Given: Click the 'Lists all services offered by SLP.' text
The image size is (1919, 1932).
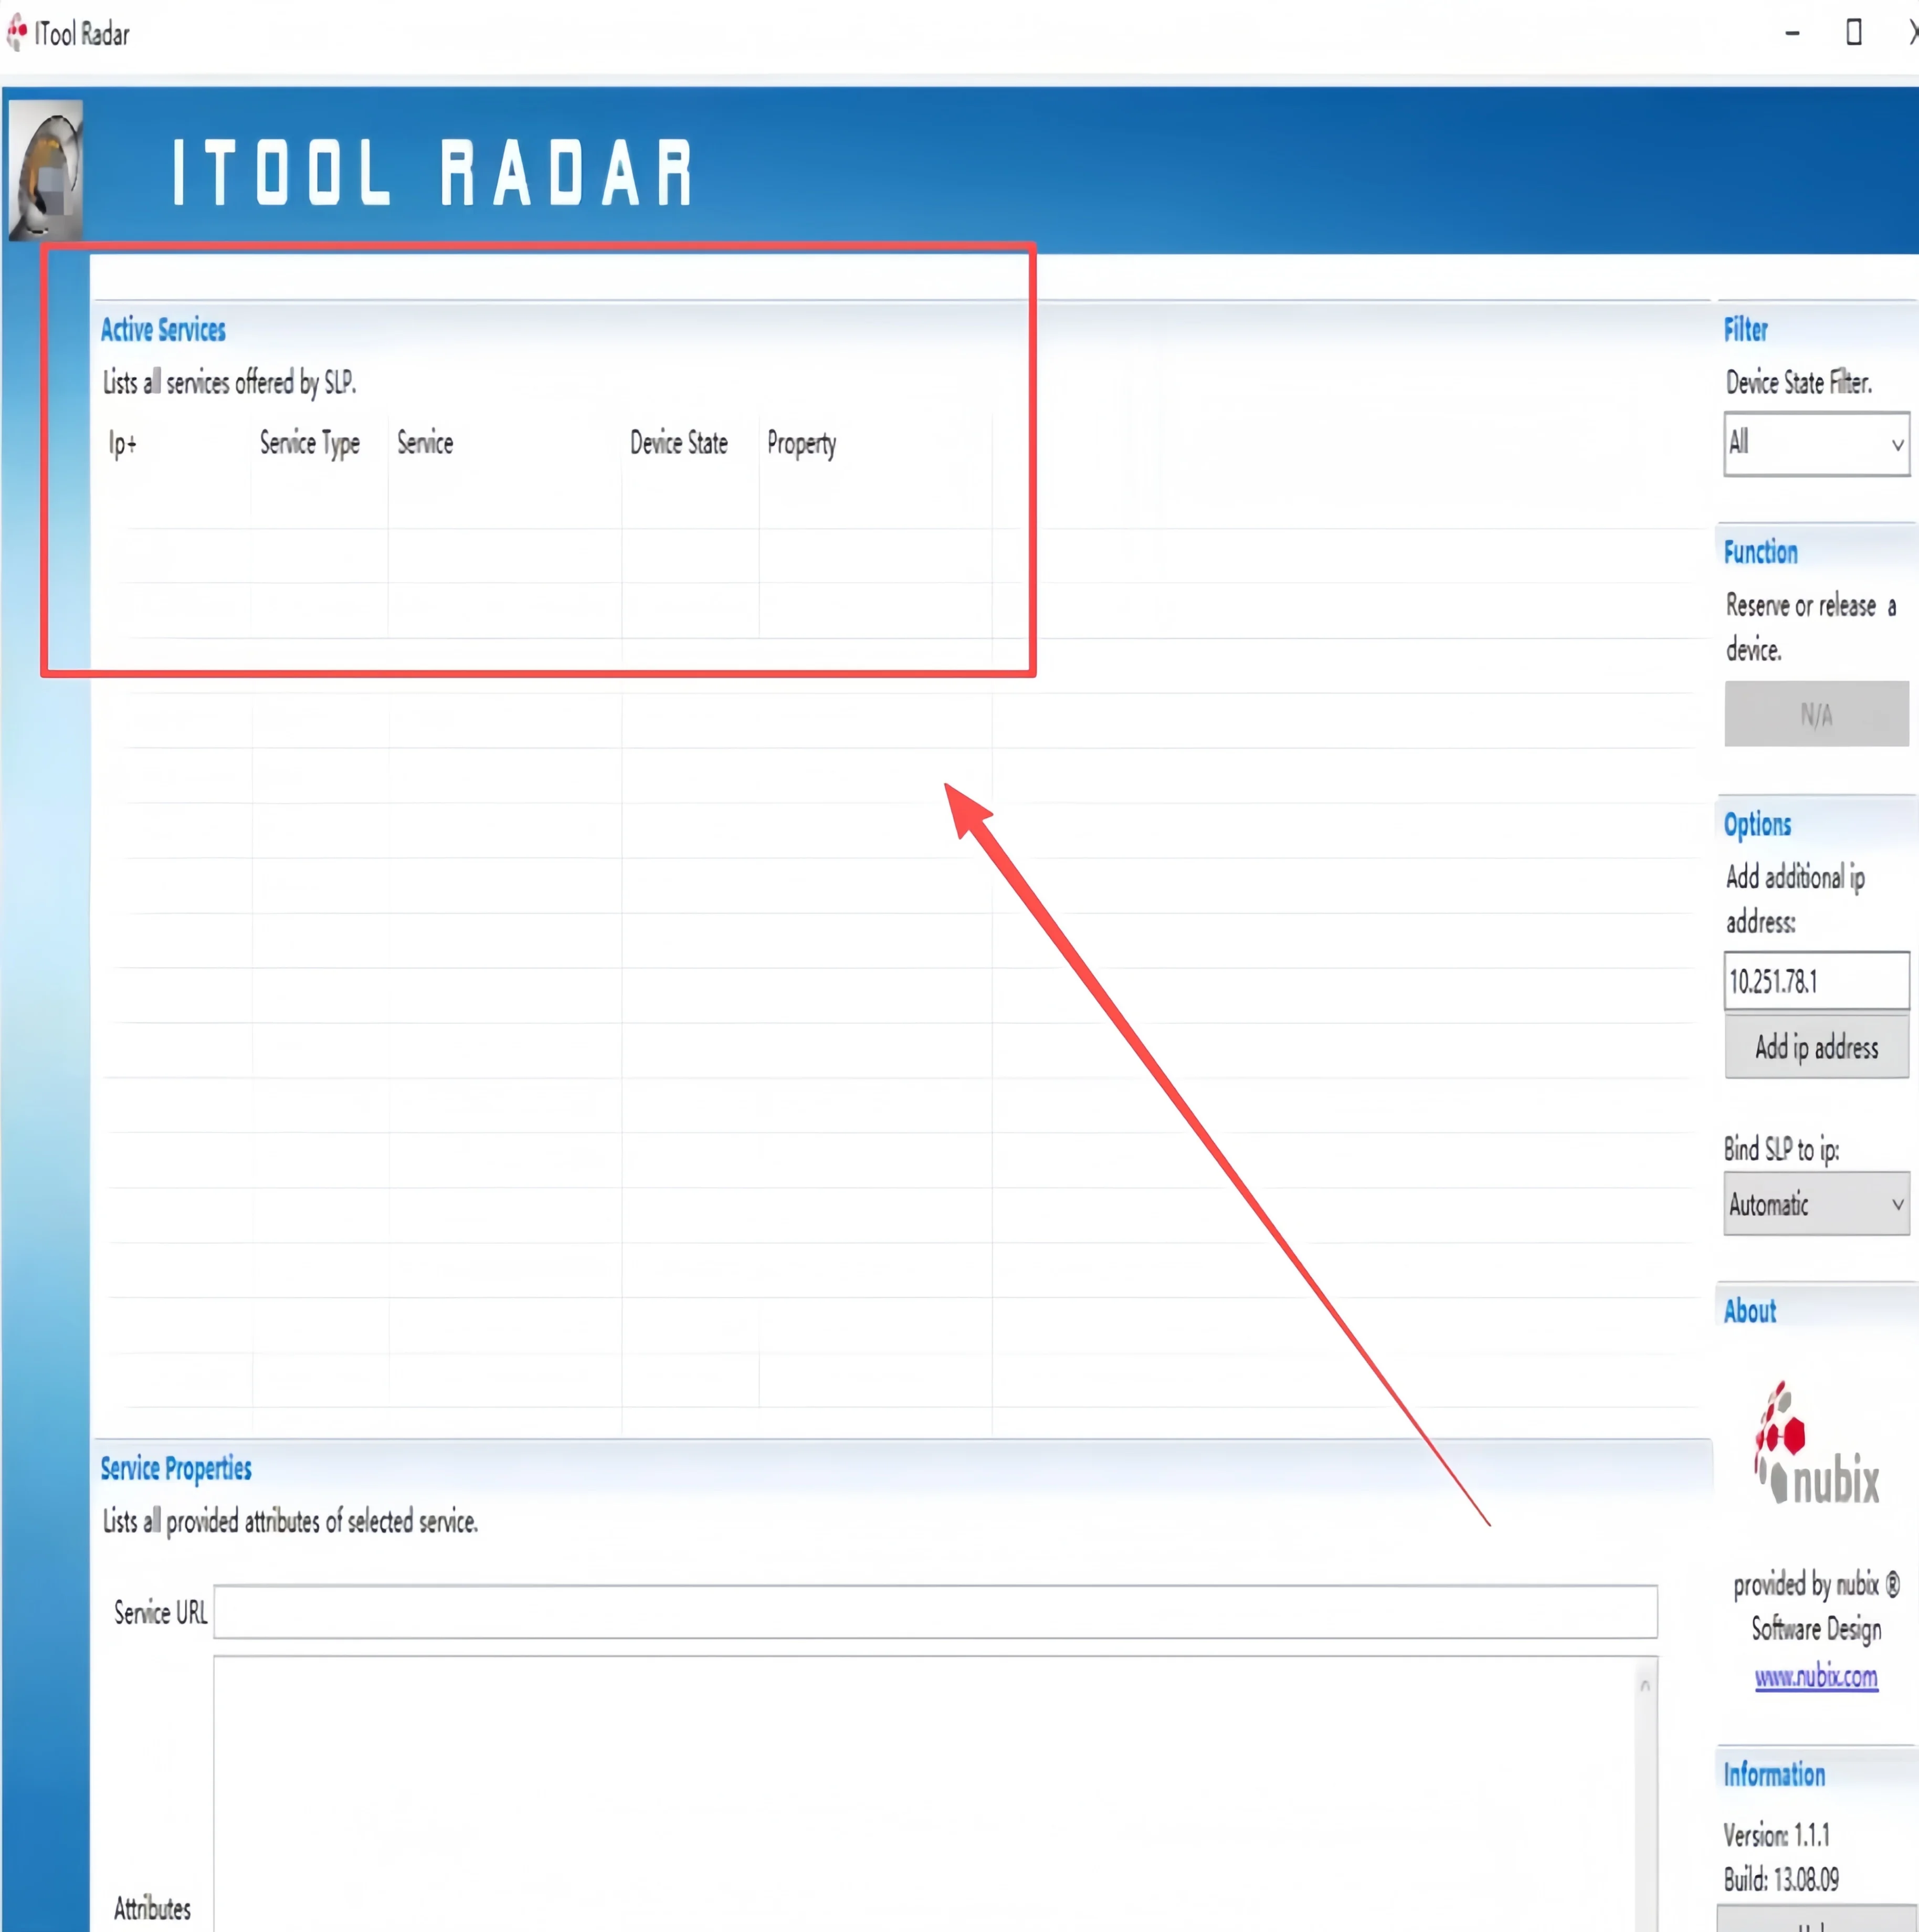Looking at the screenshot, I should point(229,382).
